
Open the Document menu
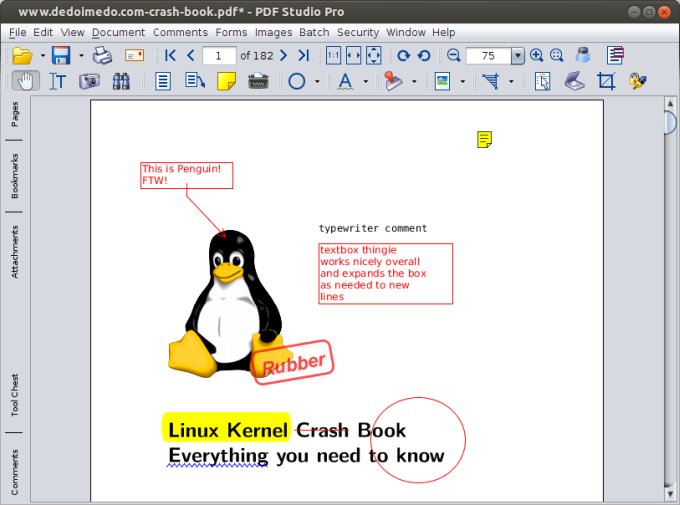[x=118, y=33]
